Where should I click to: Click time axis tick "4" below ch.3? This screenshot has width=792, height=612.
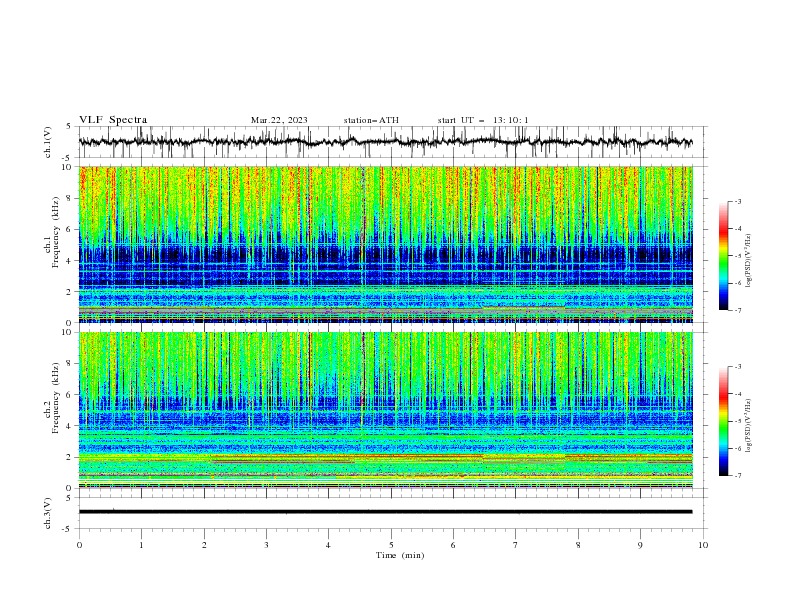(328, 545)
